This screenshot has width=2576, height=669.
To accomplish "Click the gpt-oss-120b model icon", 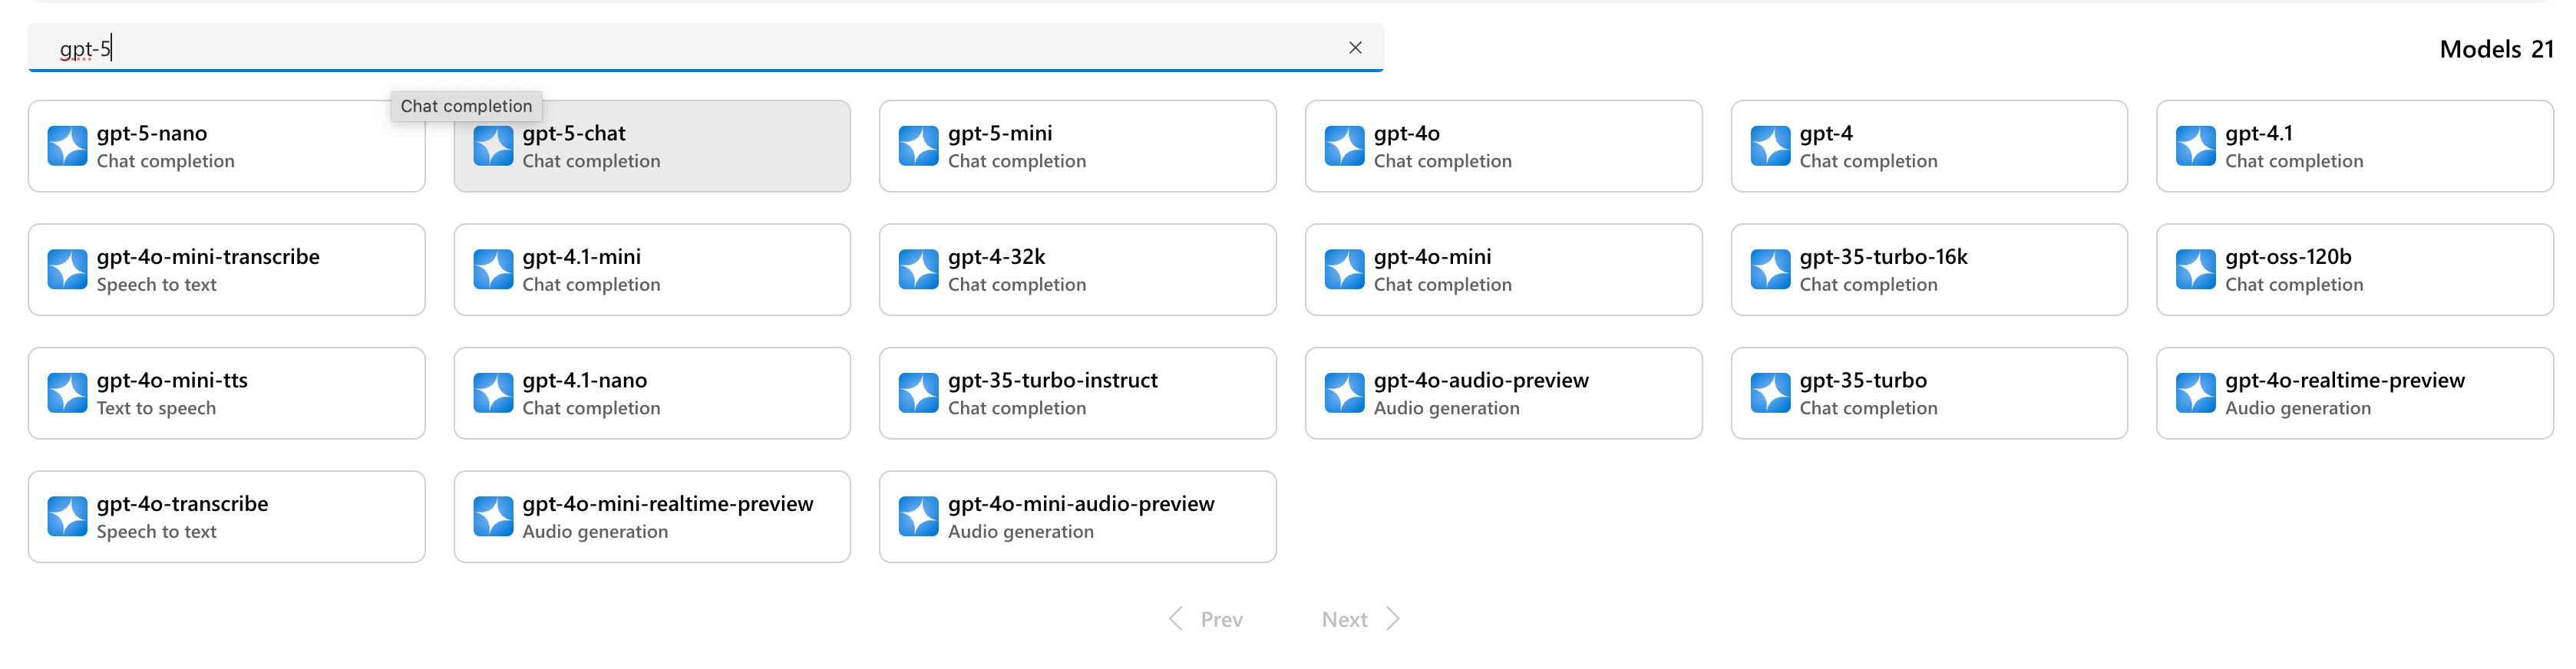I will coord(2195,270).
